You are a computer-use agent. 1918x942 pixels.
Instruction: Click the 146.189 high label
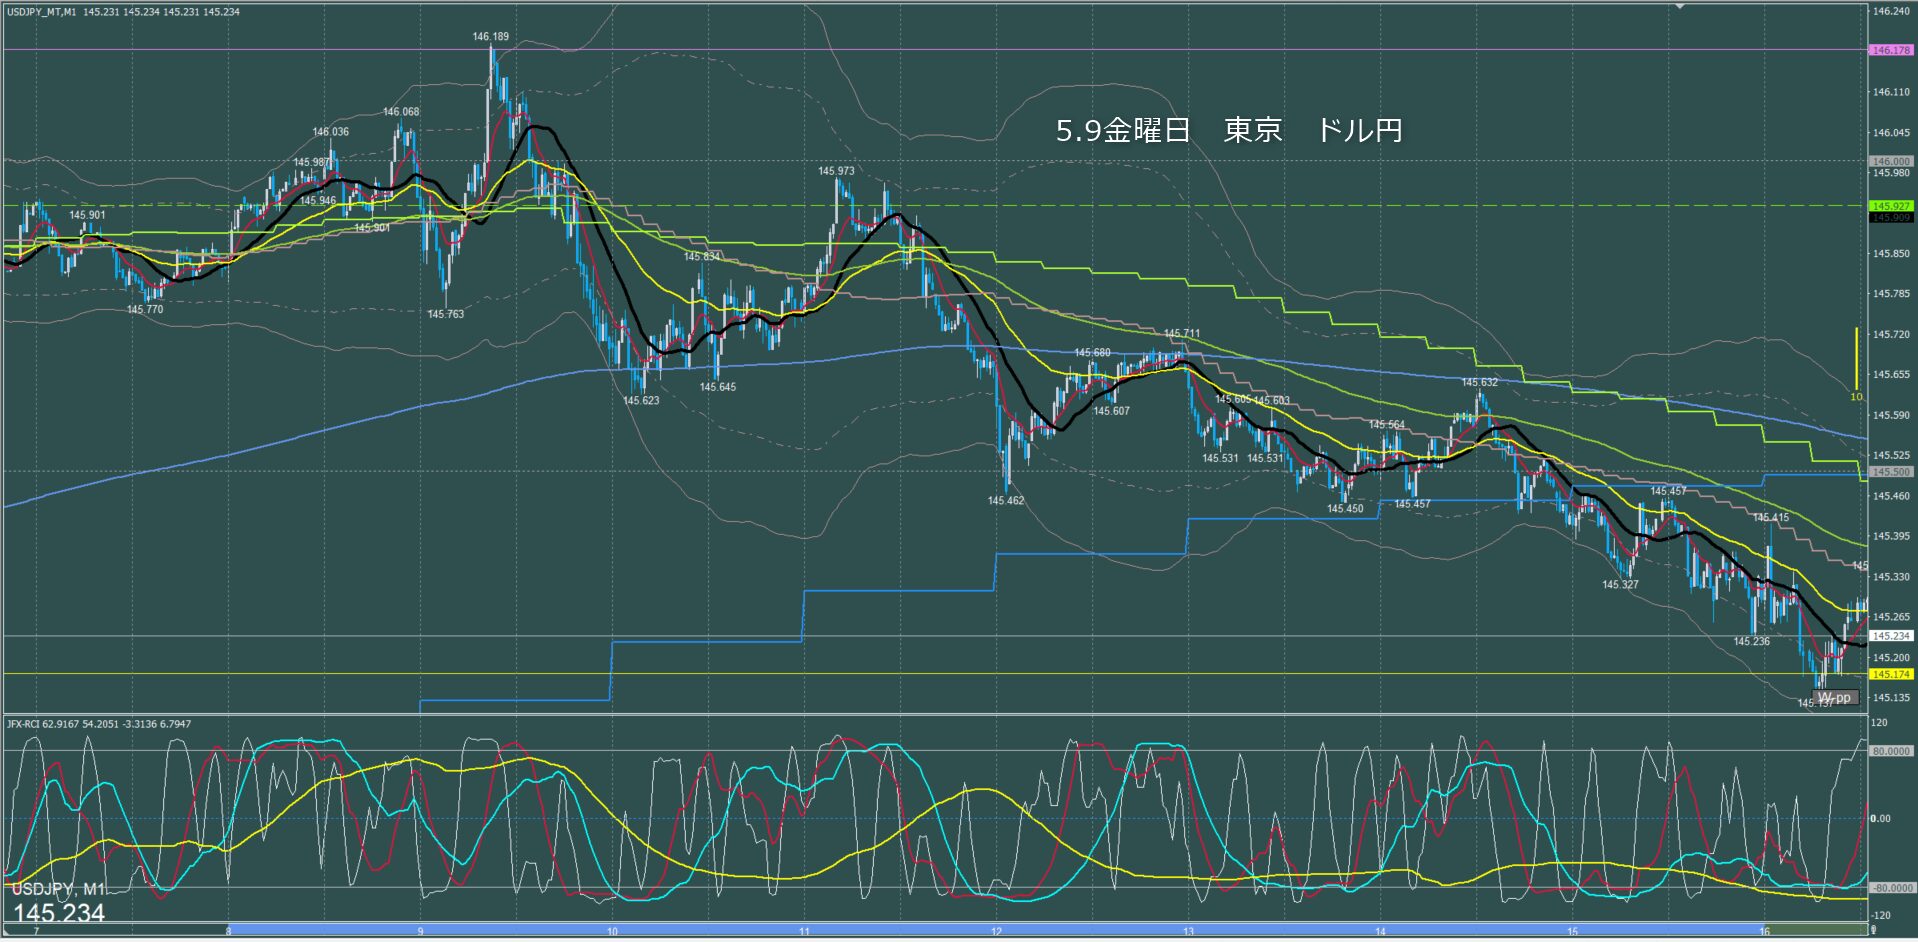(490, 37)
